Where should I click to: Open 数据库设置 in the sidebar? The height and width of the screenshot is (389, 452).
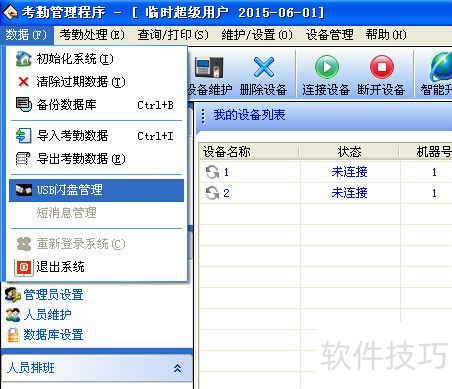pyautogui.click(x=53, y=335)
